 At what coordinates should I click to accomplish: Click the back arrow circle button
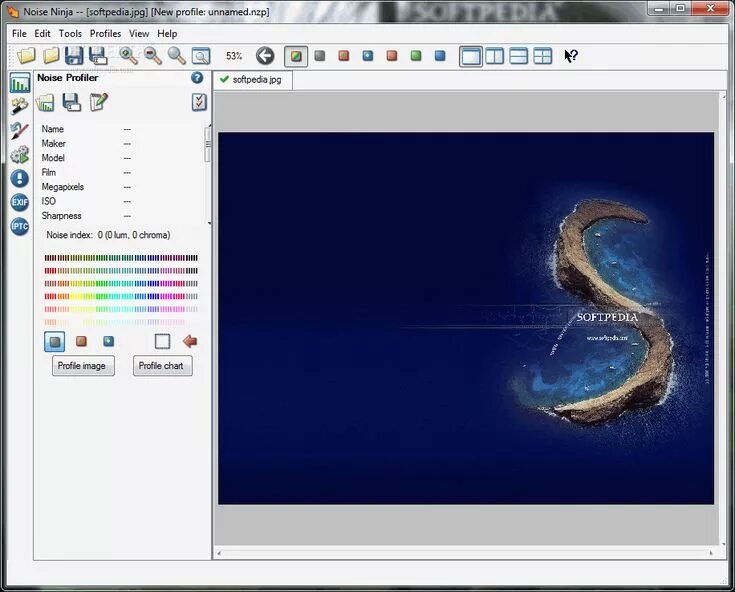coord(265,56)
